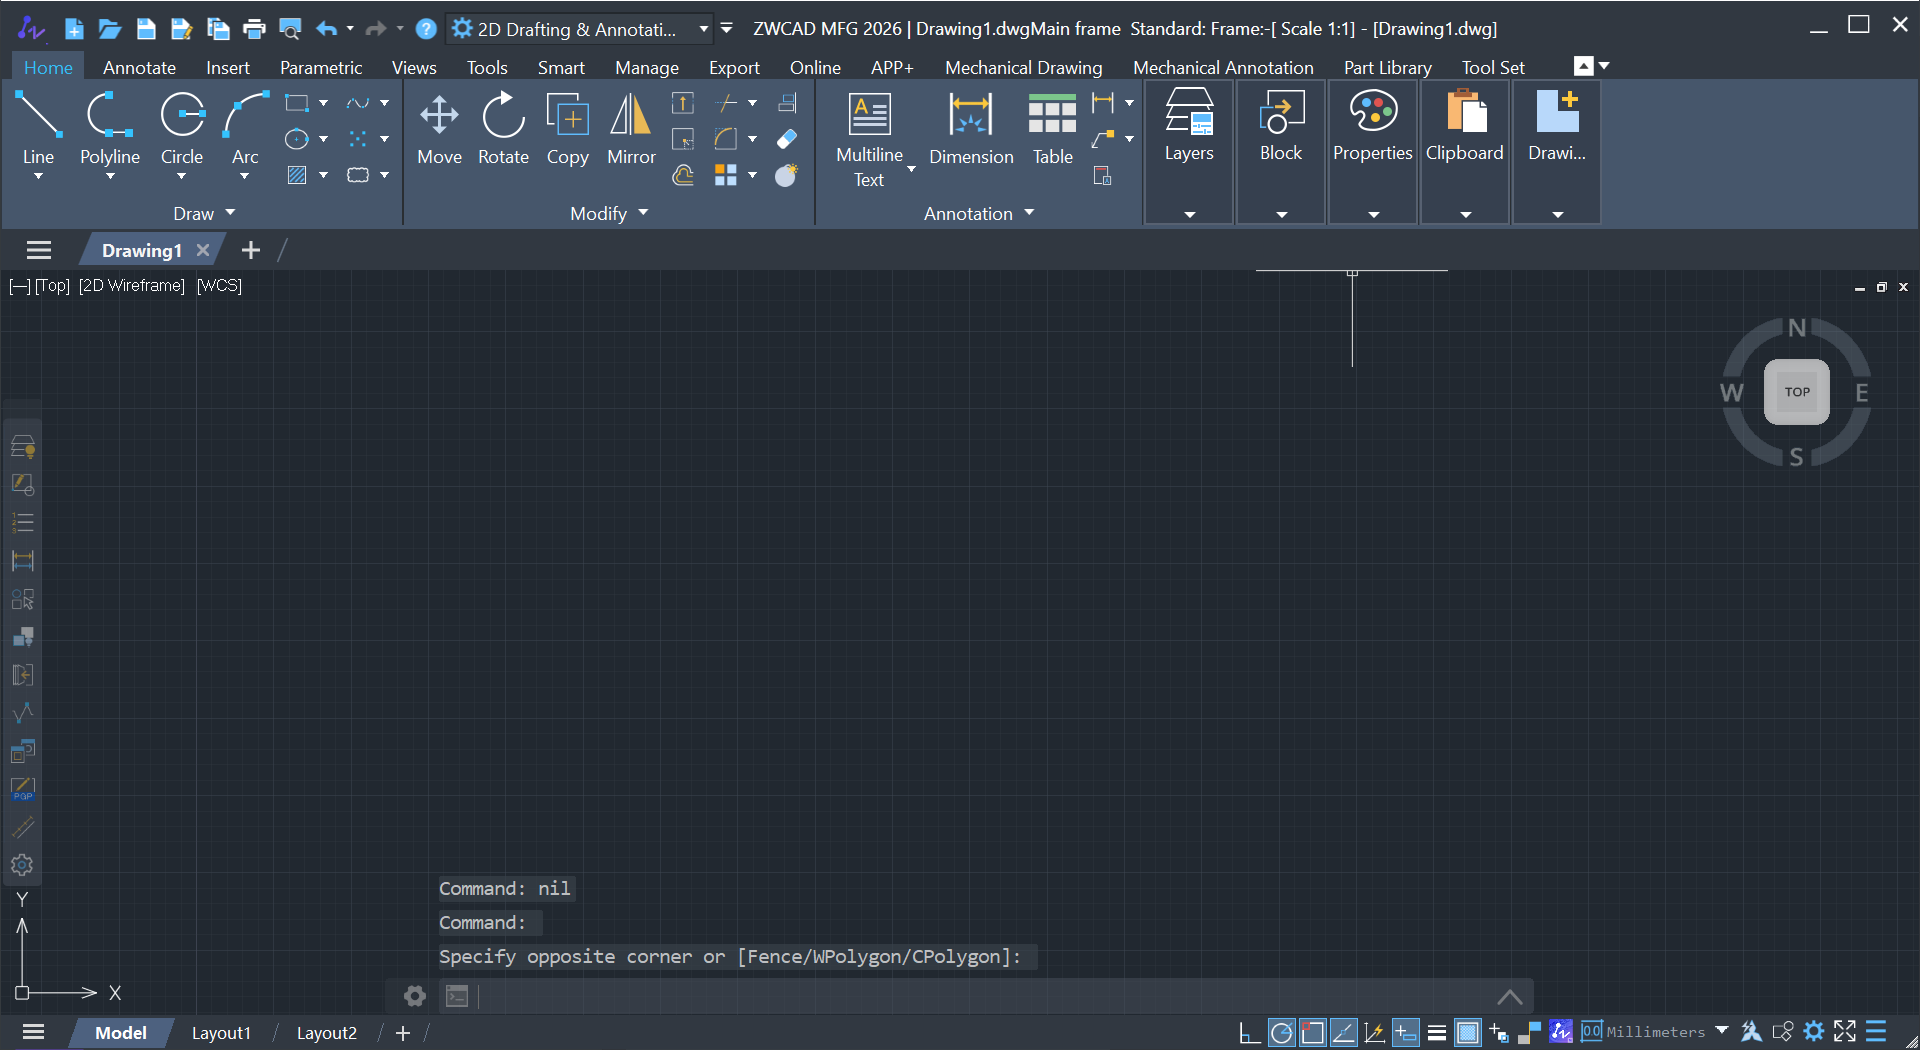Open the Multiline Text tool

[869, 140]
